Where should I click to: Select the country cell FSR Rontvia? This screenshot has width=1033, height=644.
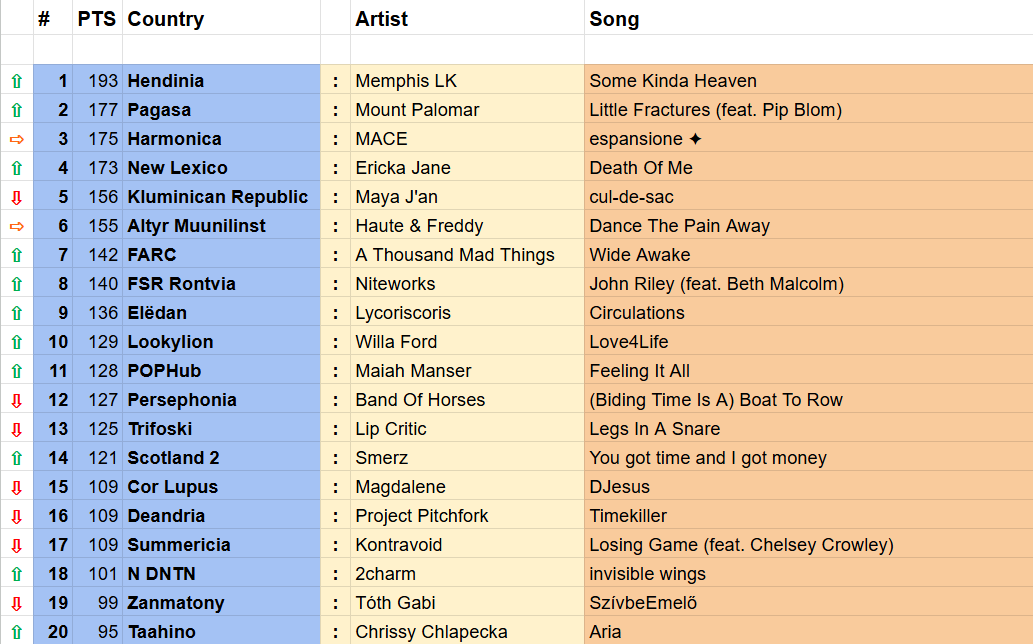pyautogui.click(x=181, y=284)
